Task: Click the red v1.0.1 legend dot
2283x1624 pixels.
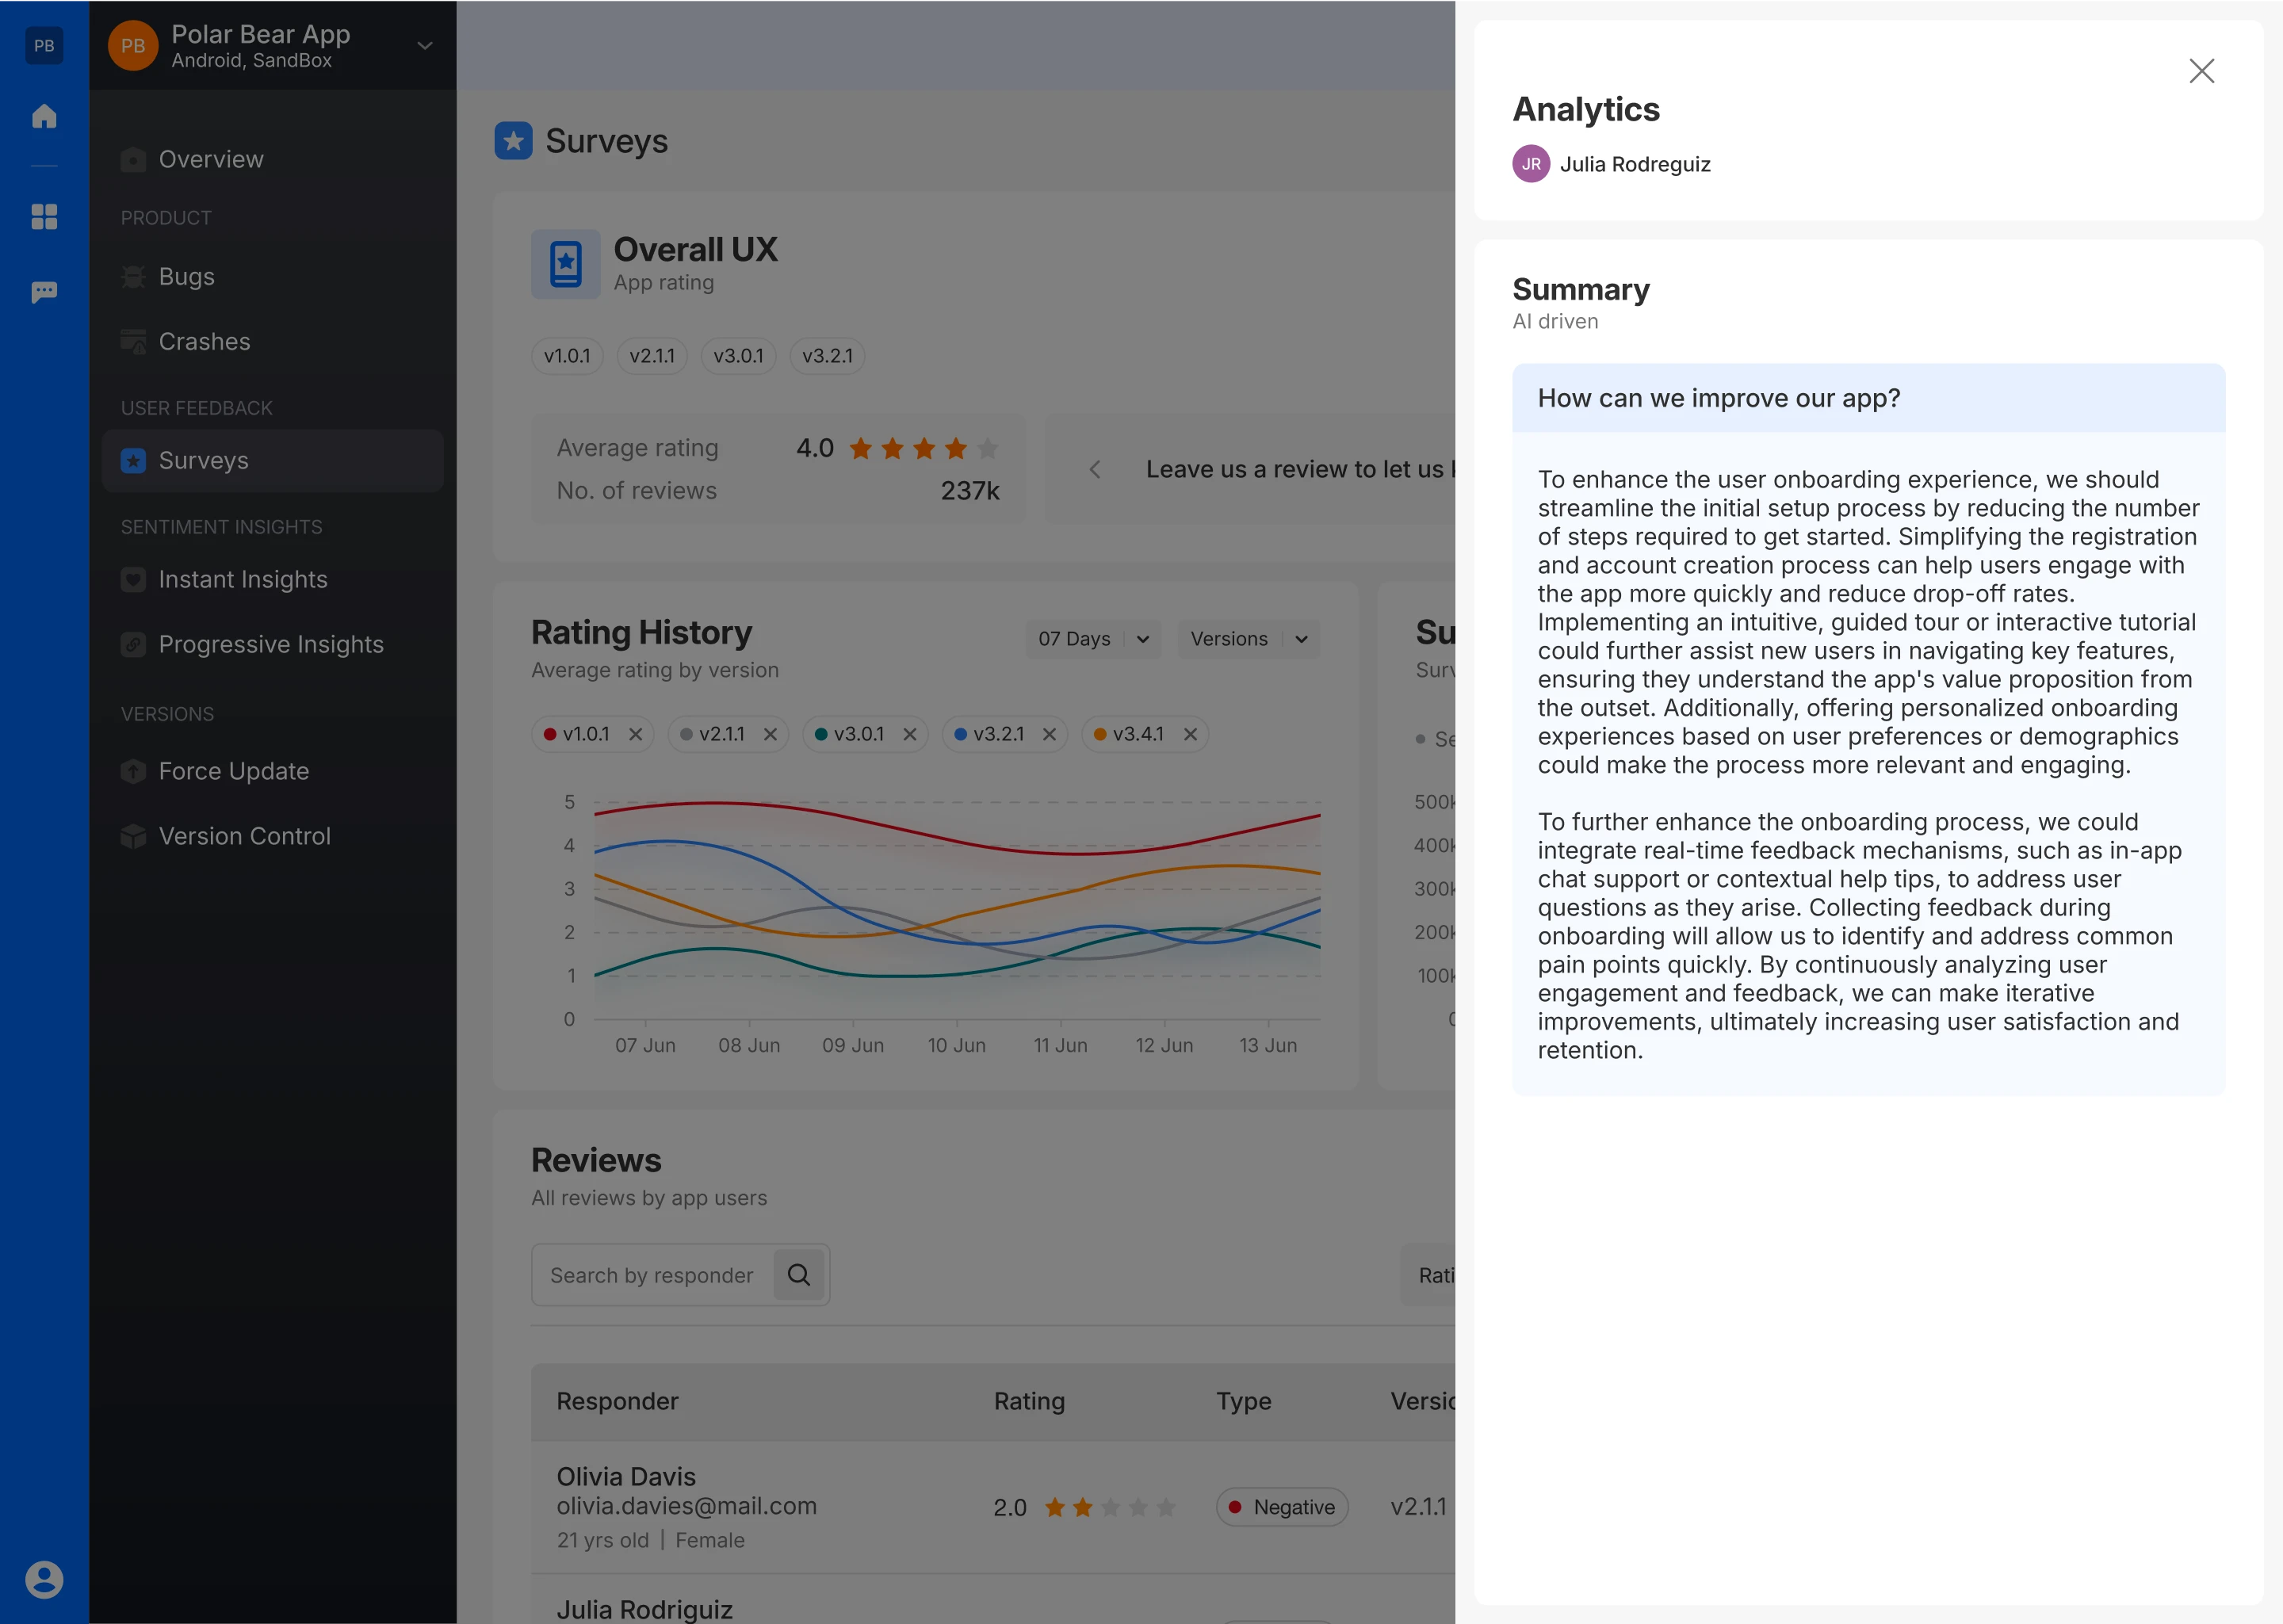Action: coord(549,734)
